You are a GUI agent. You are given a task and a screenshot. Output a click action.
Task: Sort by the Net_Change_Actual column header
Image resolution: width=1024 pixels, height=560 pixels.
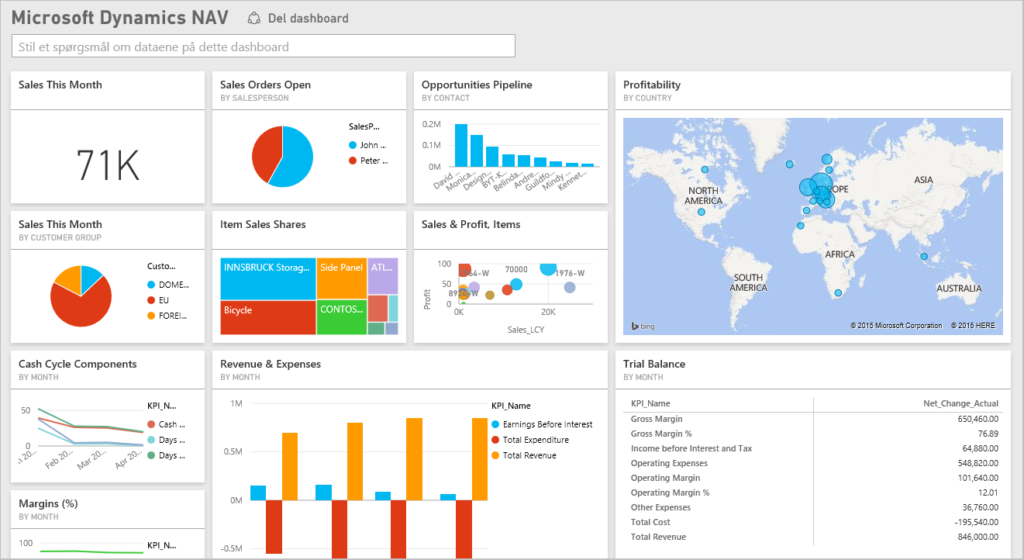955,403
